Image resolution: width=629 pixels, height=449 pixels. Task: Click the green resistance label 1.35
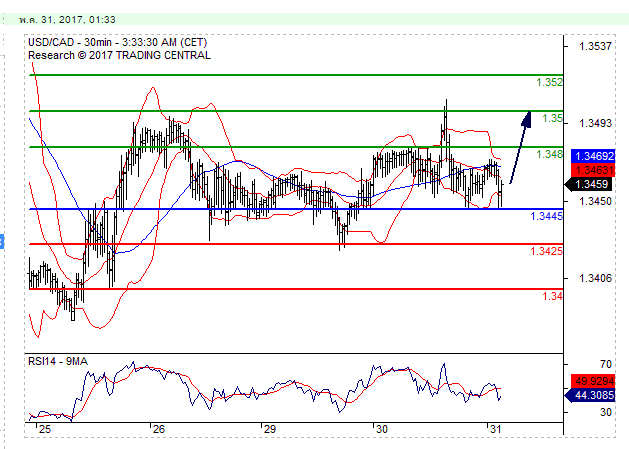[x=552, y=118]
